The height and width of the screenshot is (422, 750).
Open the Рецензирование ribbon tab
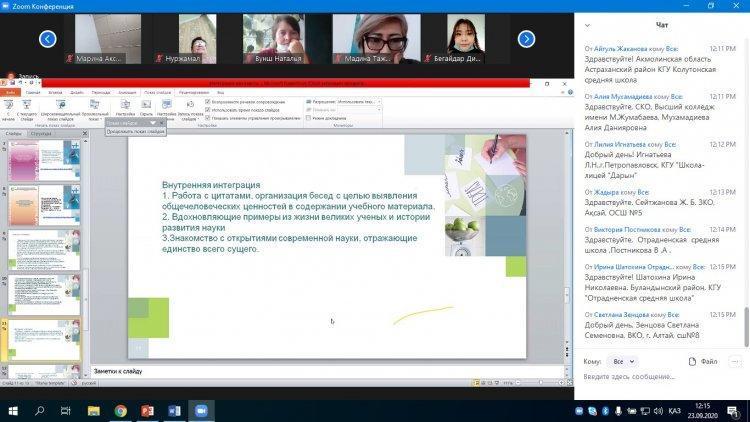tap(194, 92)
